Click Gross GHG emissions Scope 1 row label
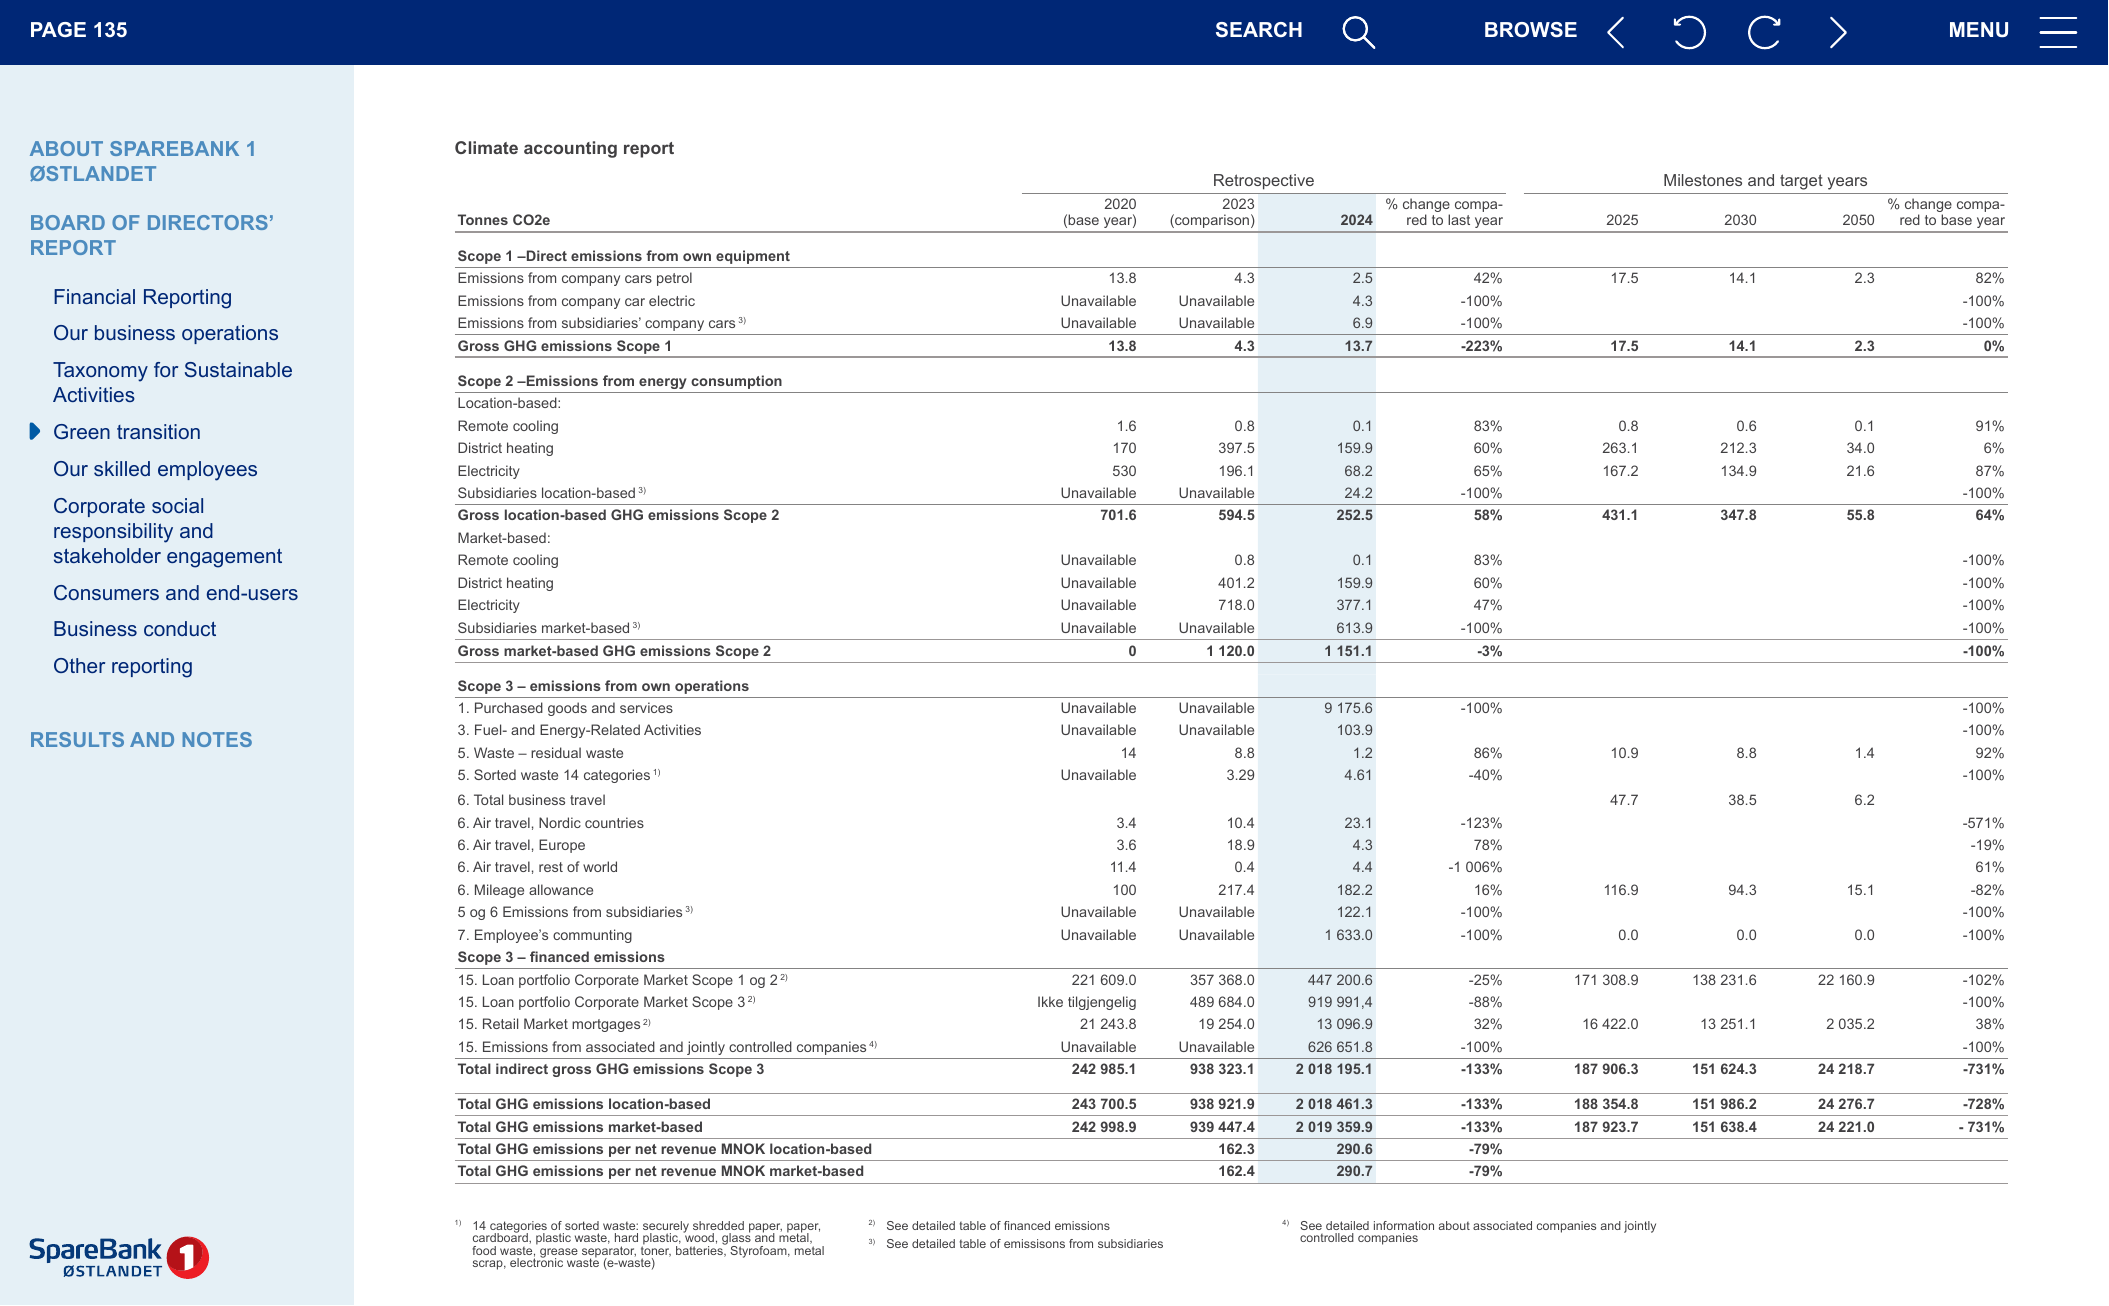The image size is (2109, 1306). pos(564,346)
